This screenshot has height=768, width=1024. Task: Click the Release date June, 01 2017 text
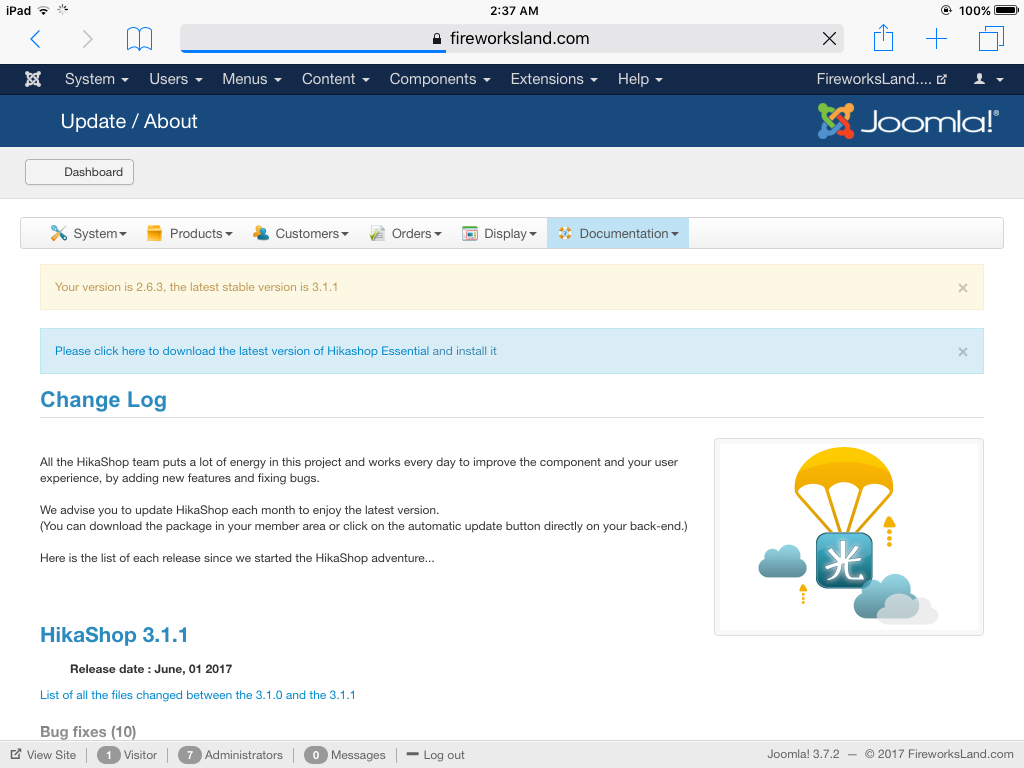coord(151,669)
